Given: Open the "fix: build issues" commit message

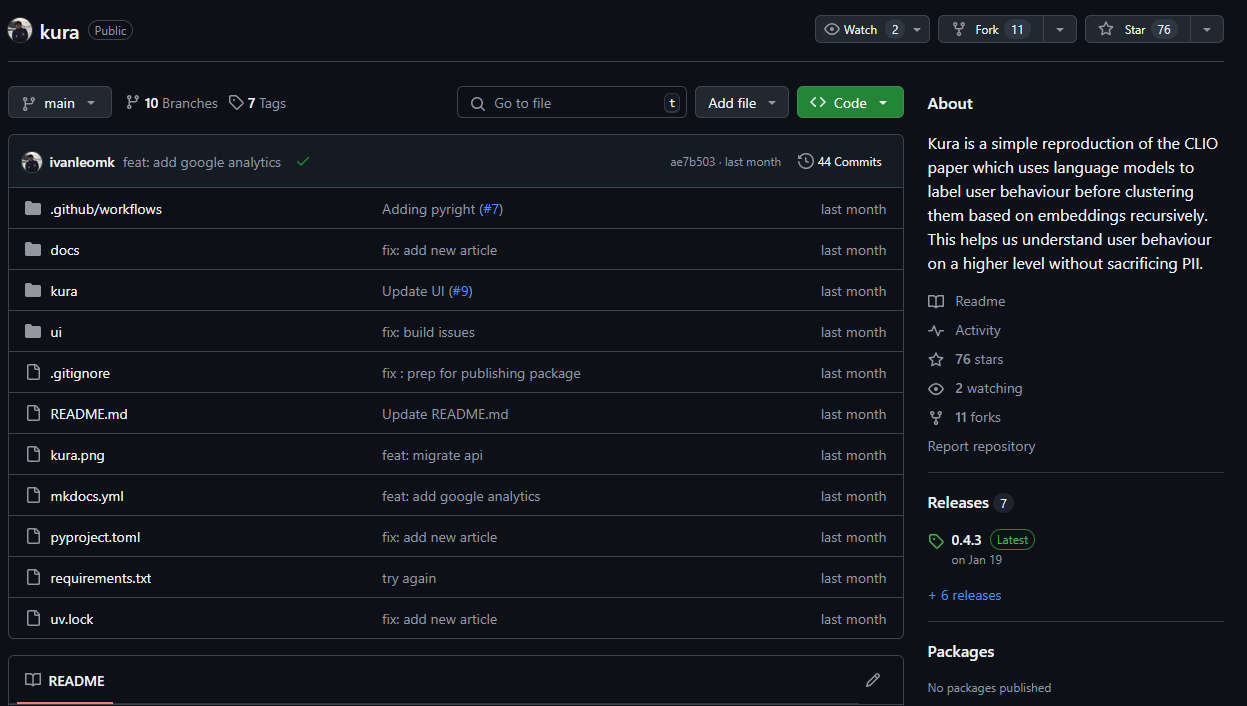Looking at the screenshot, I should 428,332.
